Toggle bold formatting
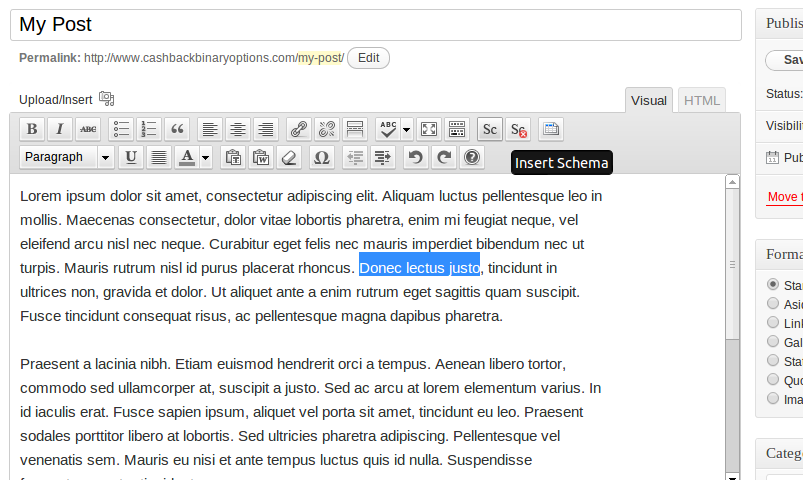The width and height of the screenshot is (803, 480). [x=32, y=129]
